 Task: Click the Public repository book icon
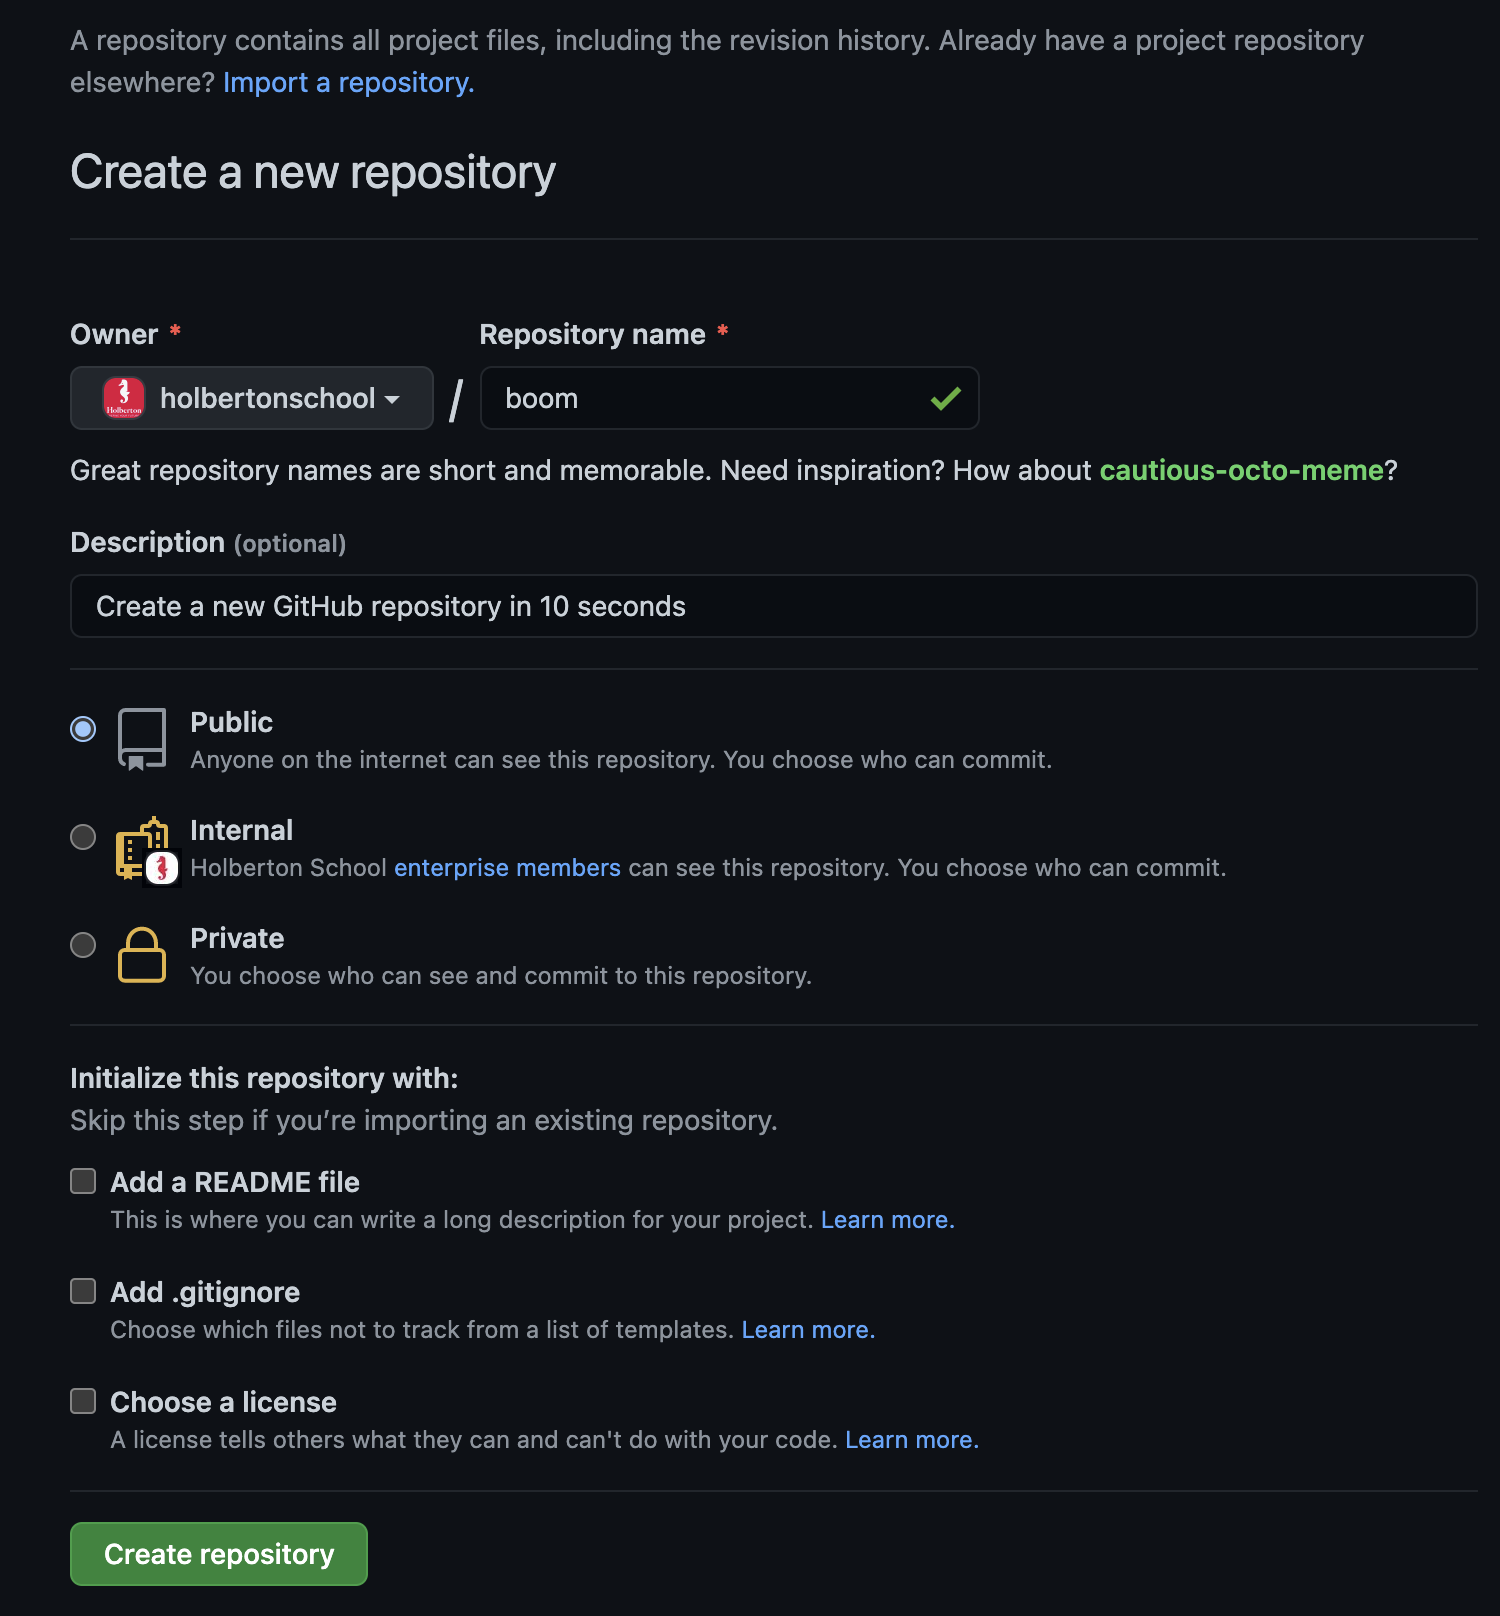[141, 739]
